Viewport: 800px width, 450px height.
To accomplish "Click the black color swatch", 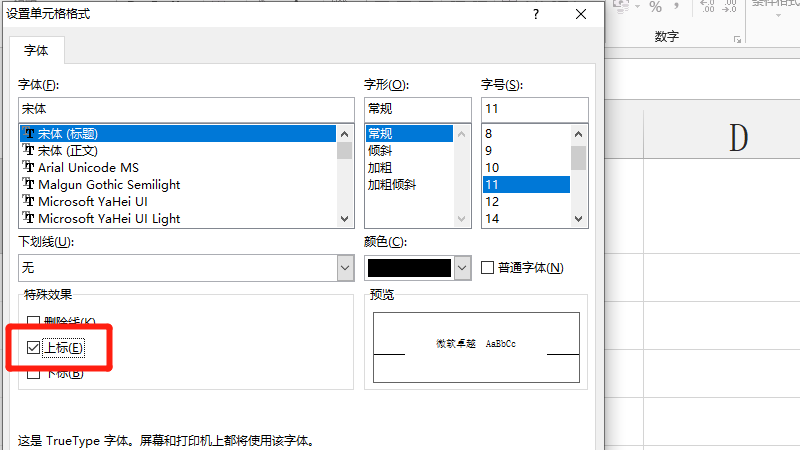I will tap(409, 267).
